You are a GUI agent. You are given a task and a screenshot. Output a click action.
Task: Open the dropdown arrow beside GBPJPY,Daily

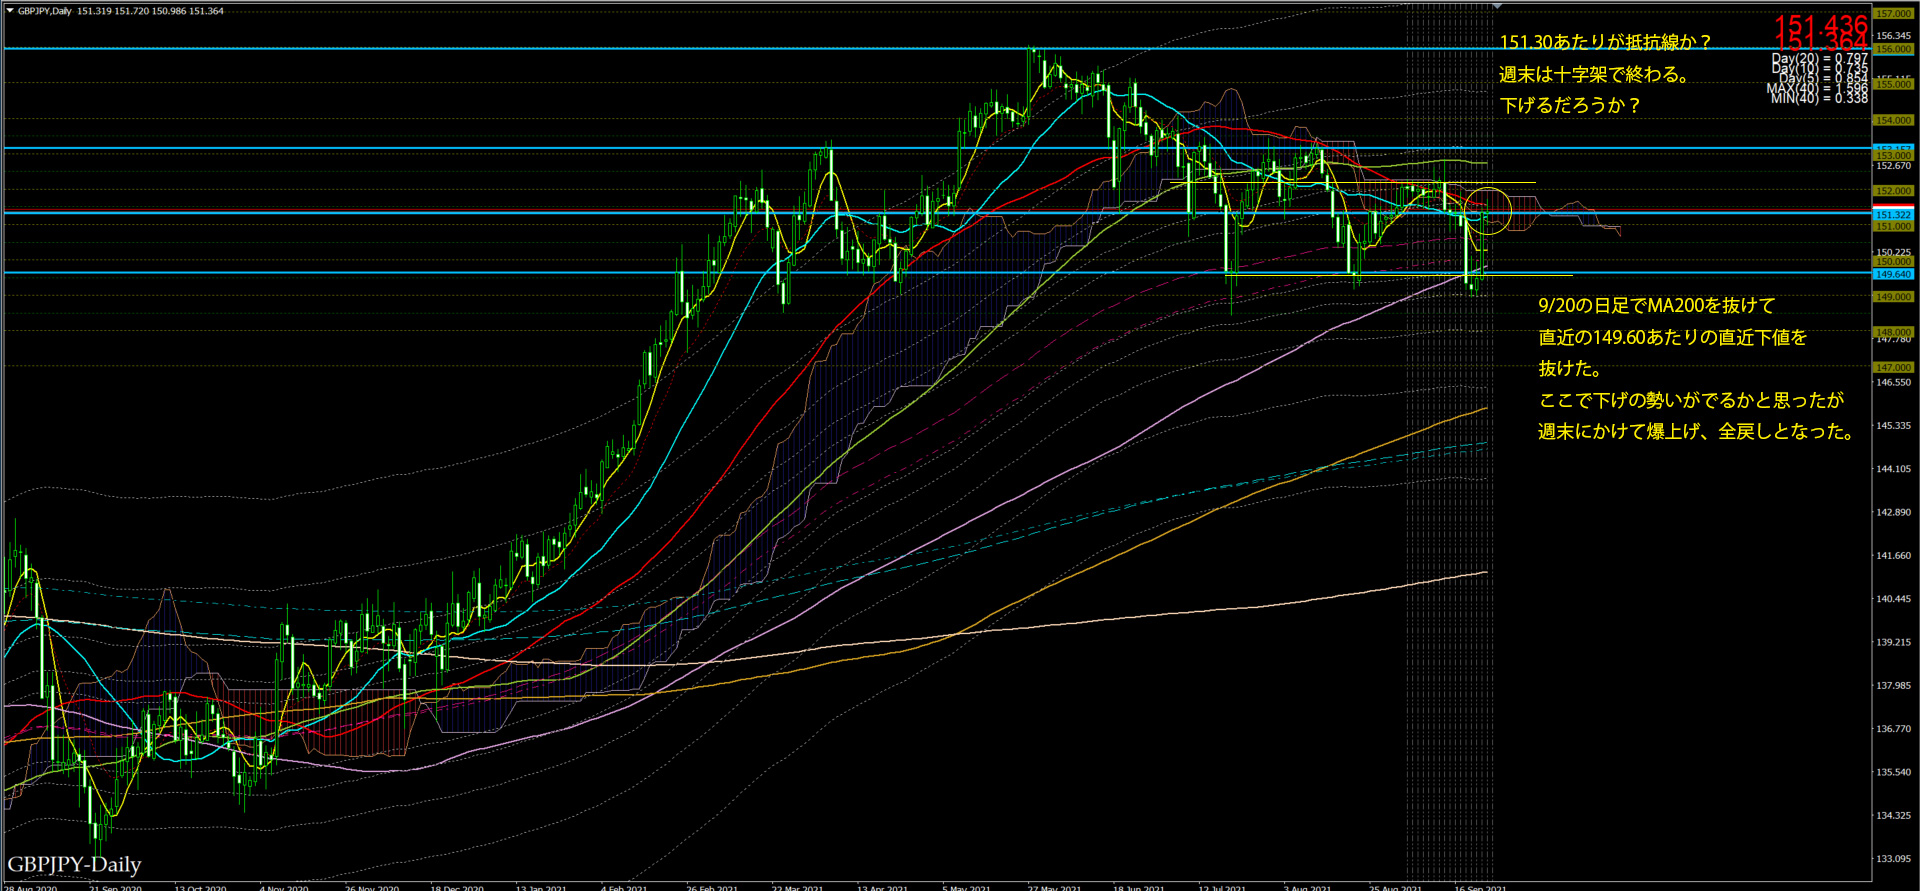pos(10,11)
